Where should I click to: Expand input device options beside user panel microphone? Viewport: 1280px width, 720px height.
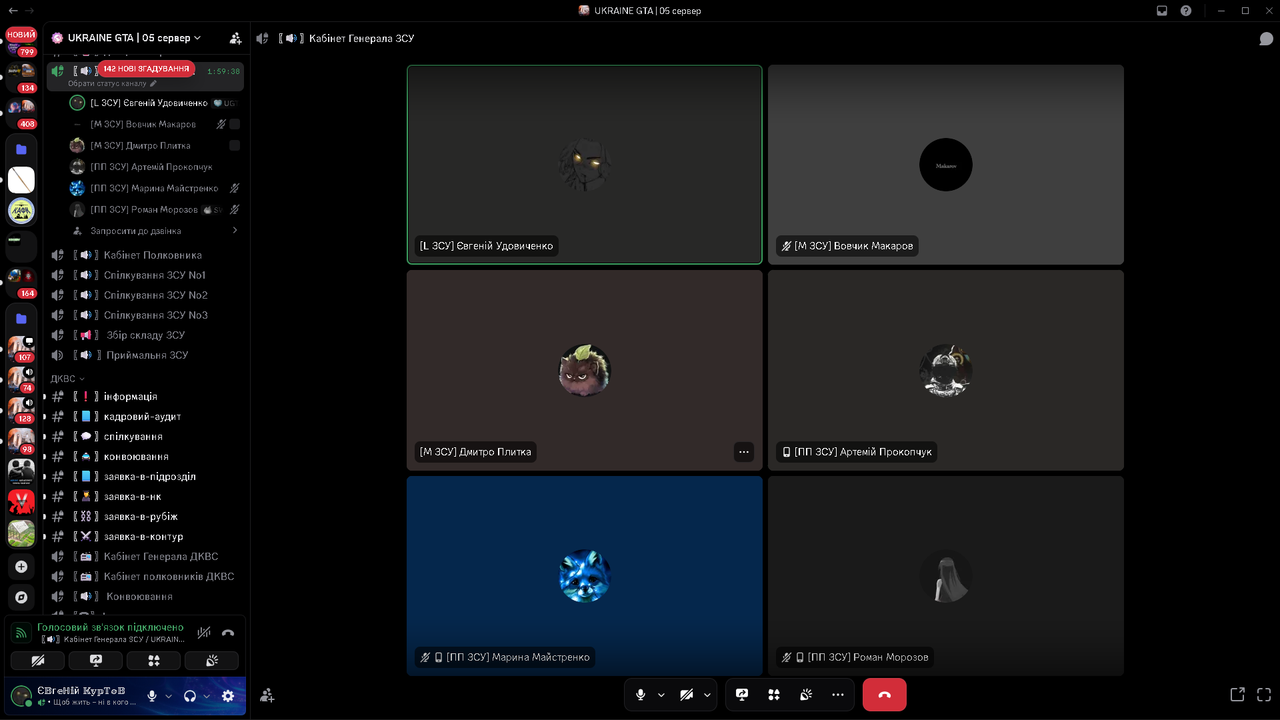(x=168, y=696)
